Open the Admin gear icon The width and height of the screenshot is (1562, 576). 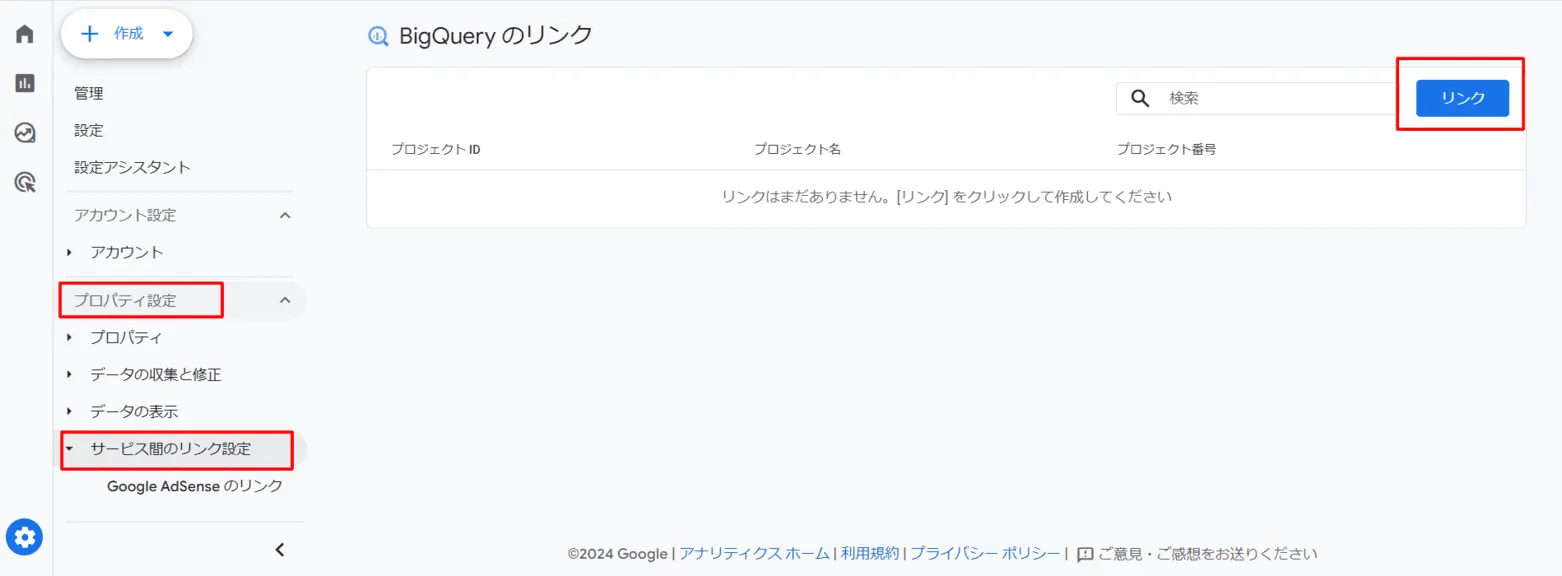click(x=25, y=537)
